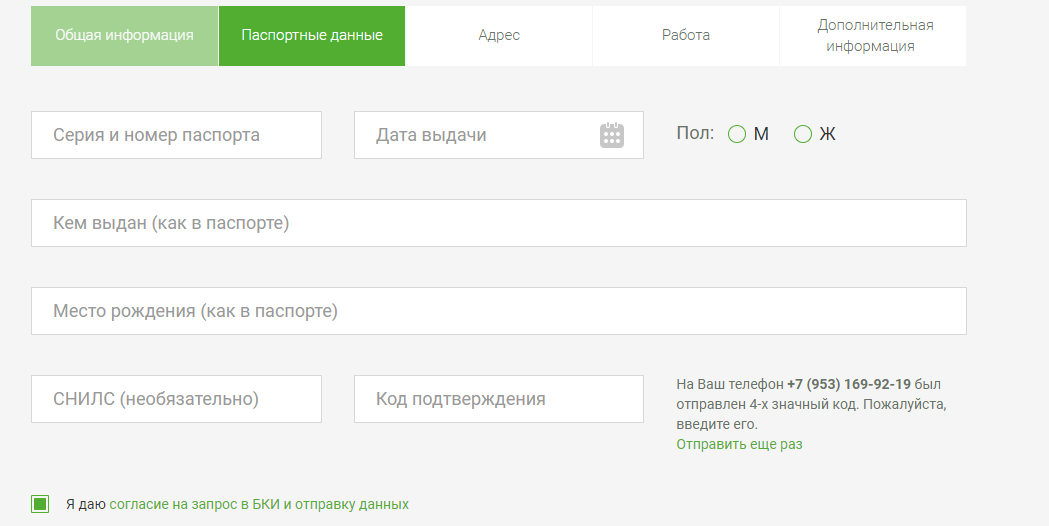The width and height of the screenshot is (1049, 526).
Task: Select the «Паспортные данные» tab
Action: click(x=312, y=35)
